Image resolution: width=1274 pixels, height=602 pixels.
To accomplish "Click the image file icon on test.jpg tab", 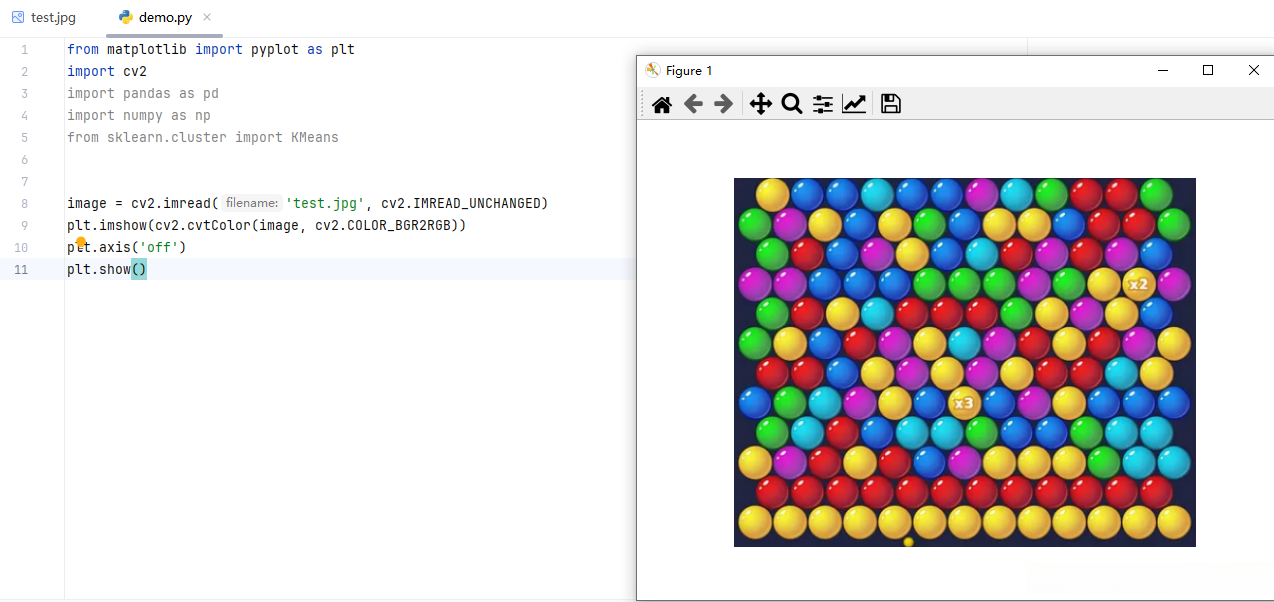I will point(18,18).
